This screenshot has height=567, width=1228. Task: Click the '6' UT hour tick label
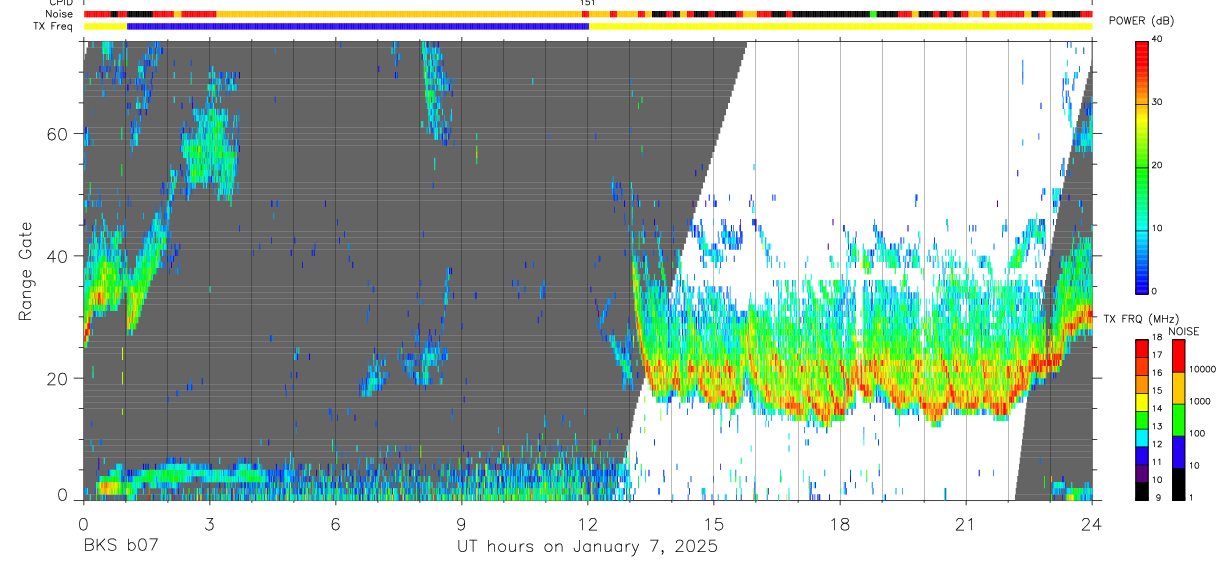point(335,523)
